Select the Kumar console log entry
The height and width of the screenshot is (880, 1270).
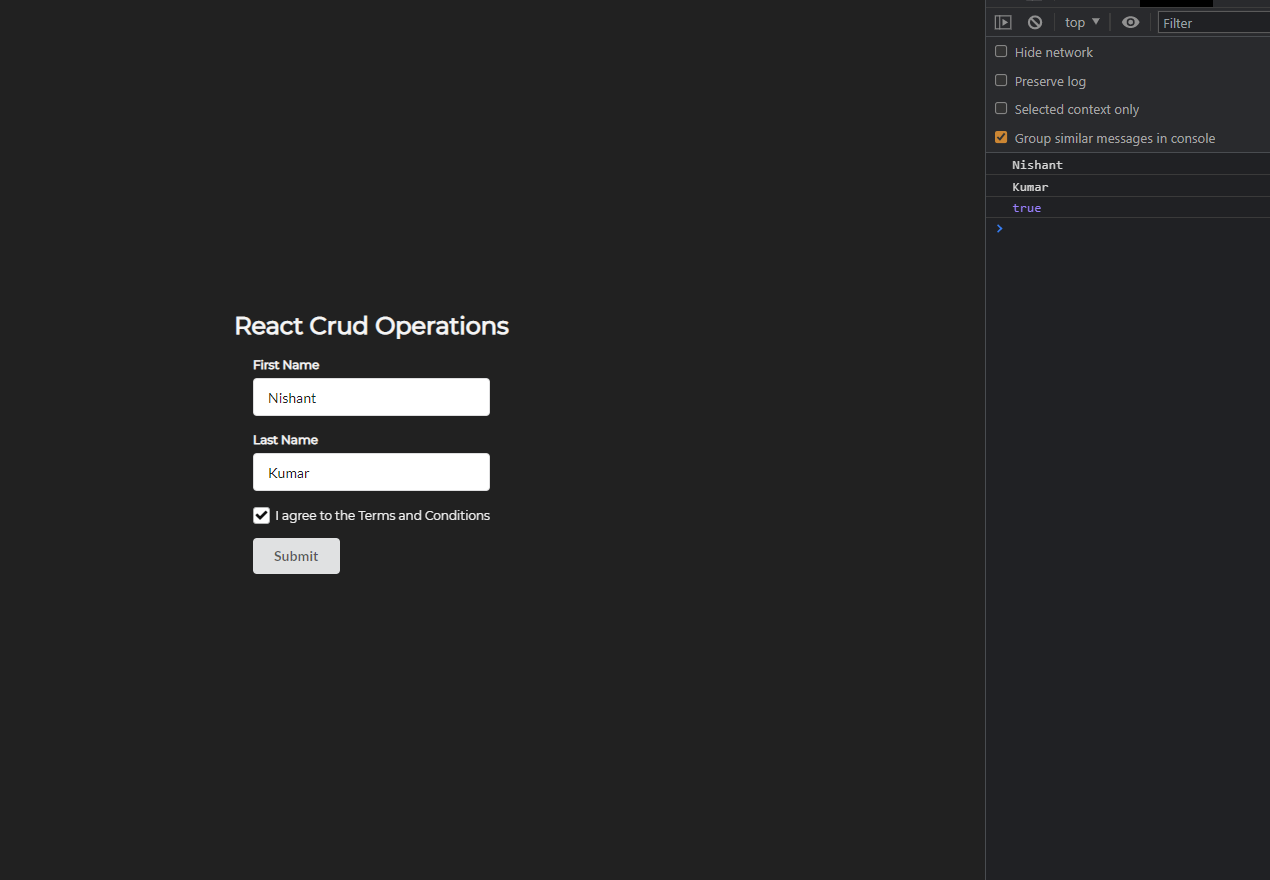1030,186
